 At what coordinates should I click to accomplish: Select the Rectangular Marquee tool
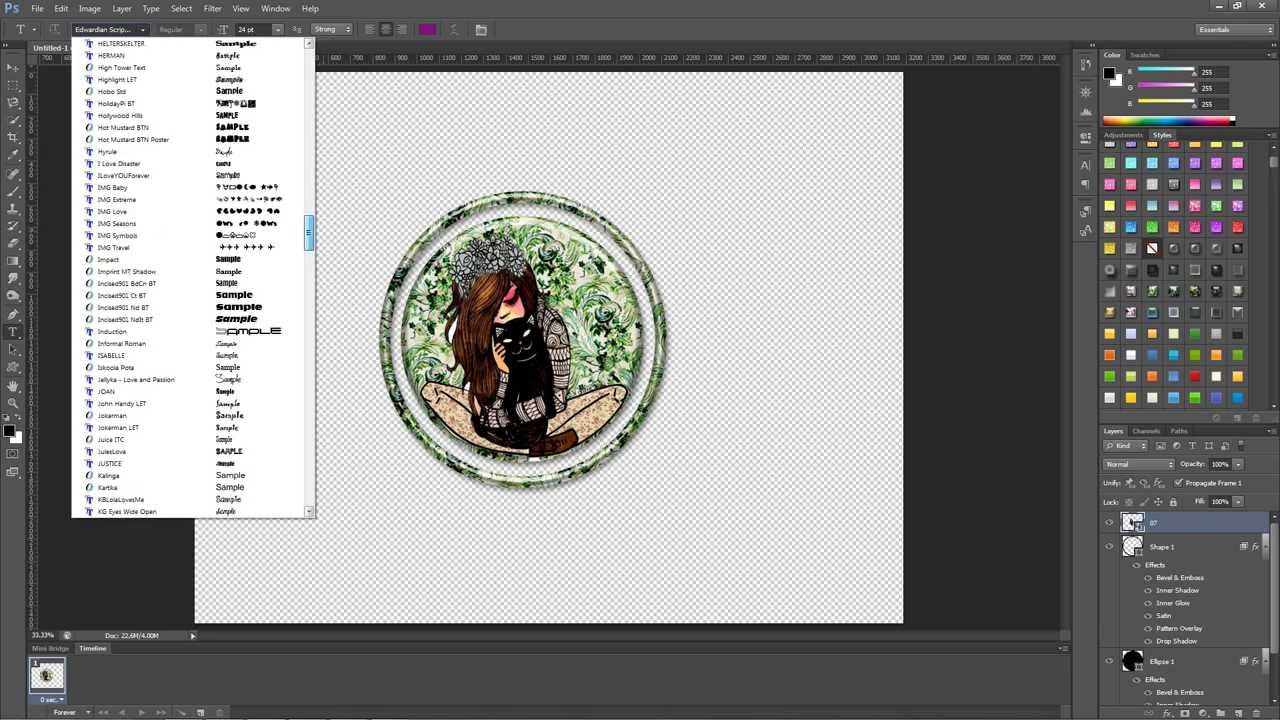13,85
